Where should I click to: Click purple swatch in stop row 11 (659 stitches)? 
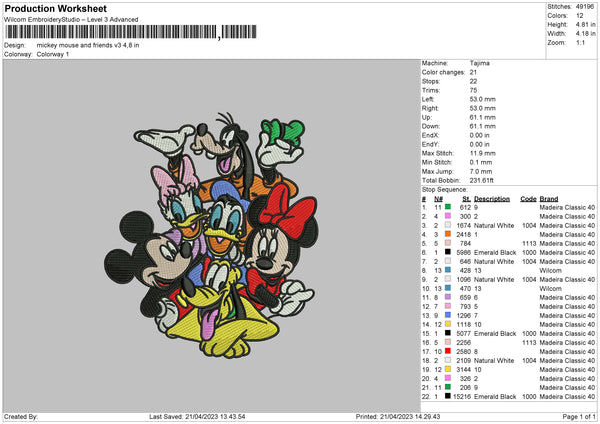(x=448, y=297)
